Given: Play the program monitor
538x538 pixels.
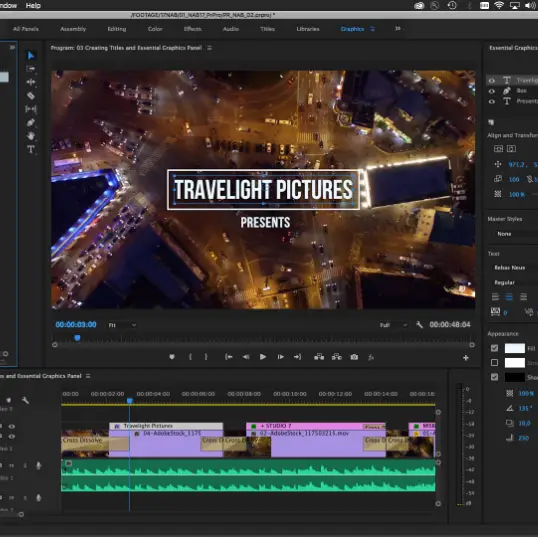Looking at the screenshot, I should click(263, 357).
